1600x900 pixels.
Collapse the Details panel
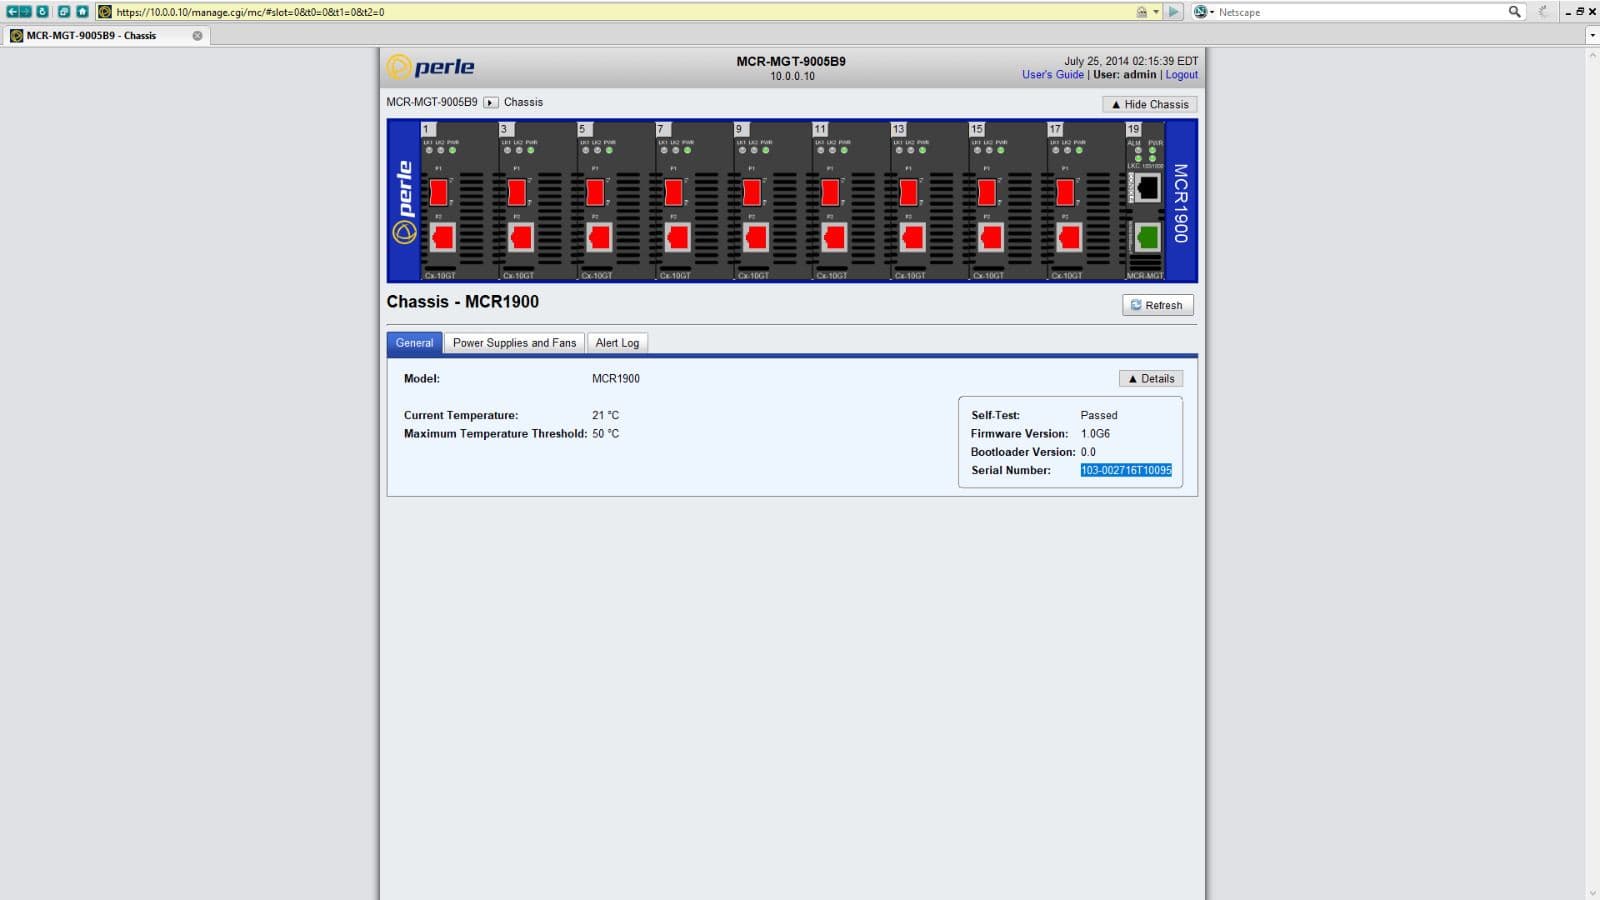pos(1150,378)
